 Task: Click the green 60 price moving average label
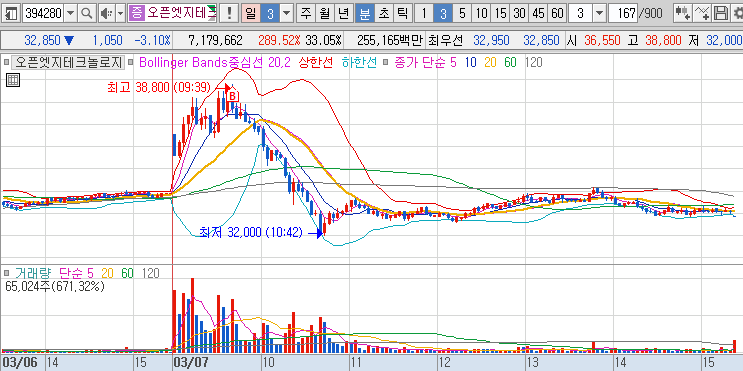510,62
